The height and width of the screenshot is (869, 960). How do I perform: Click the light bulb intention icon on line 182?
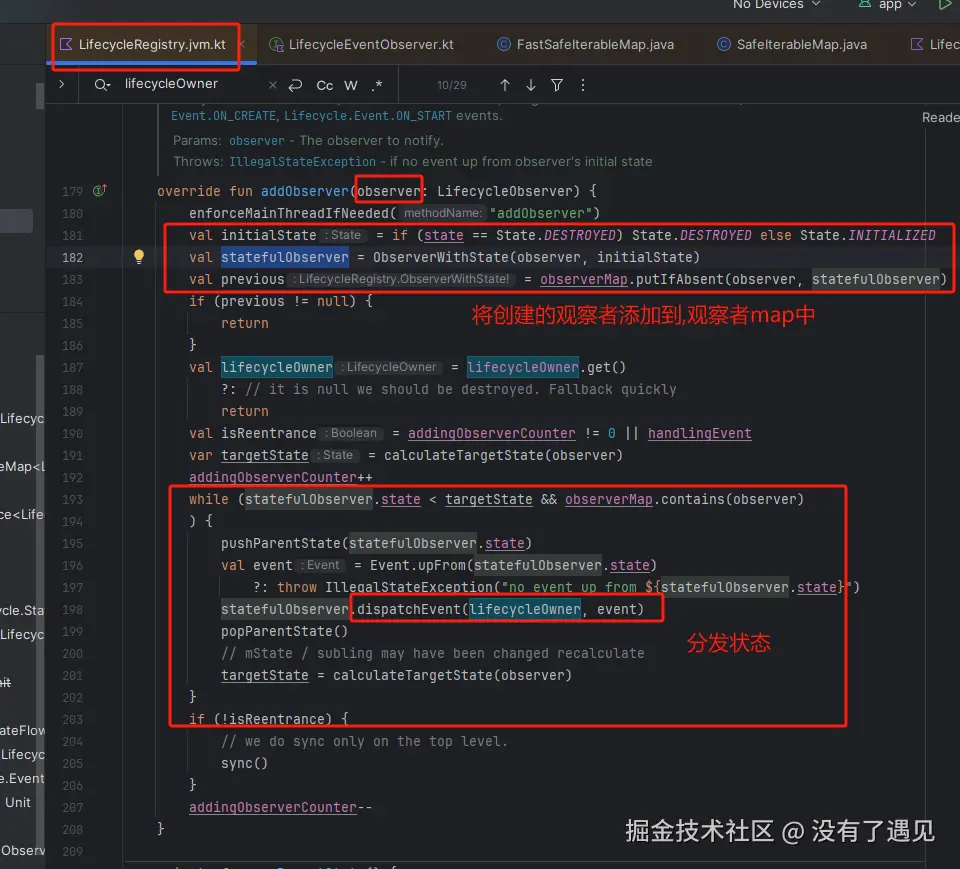[138, 257]
